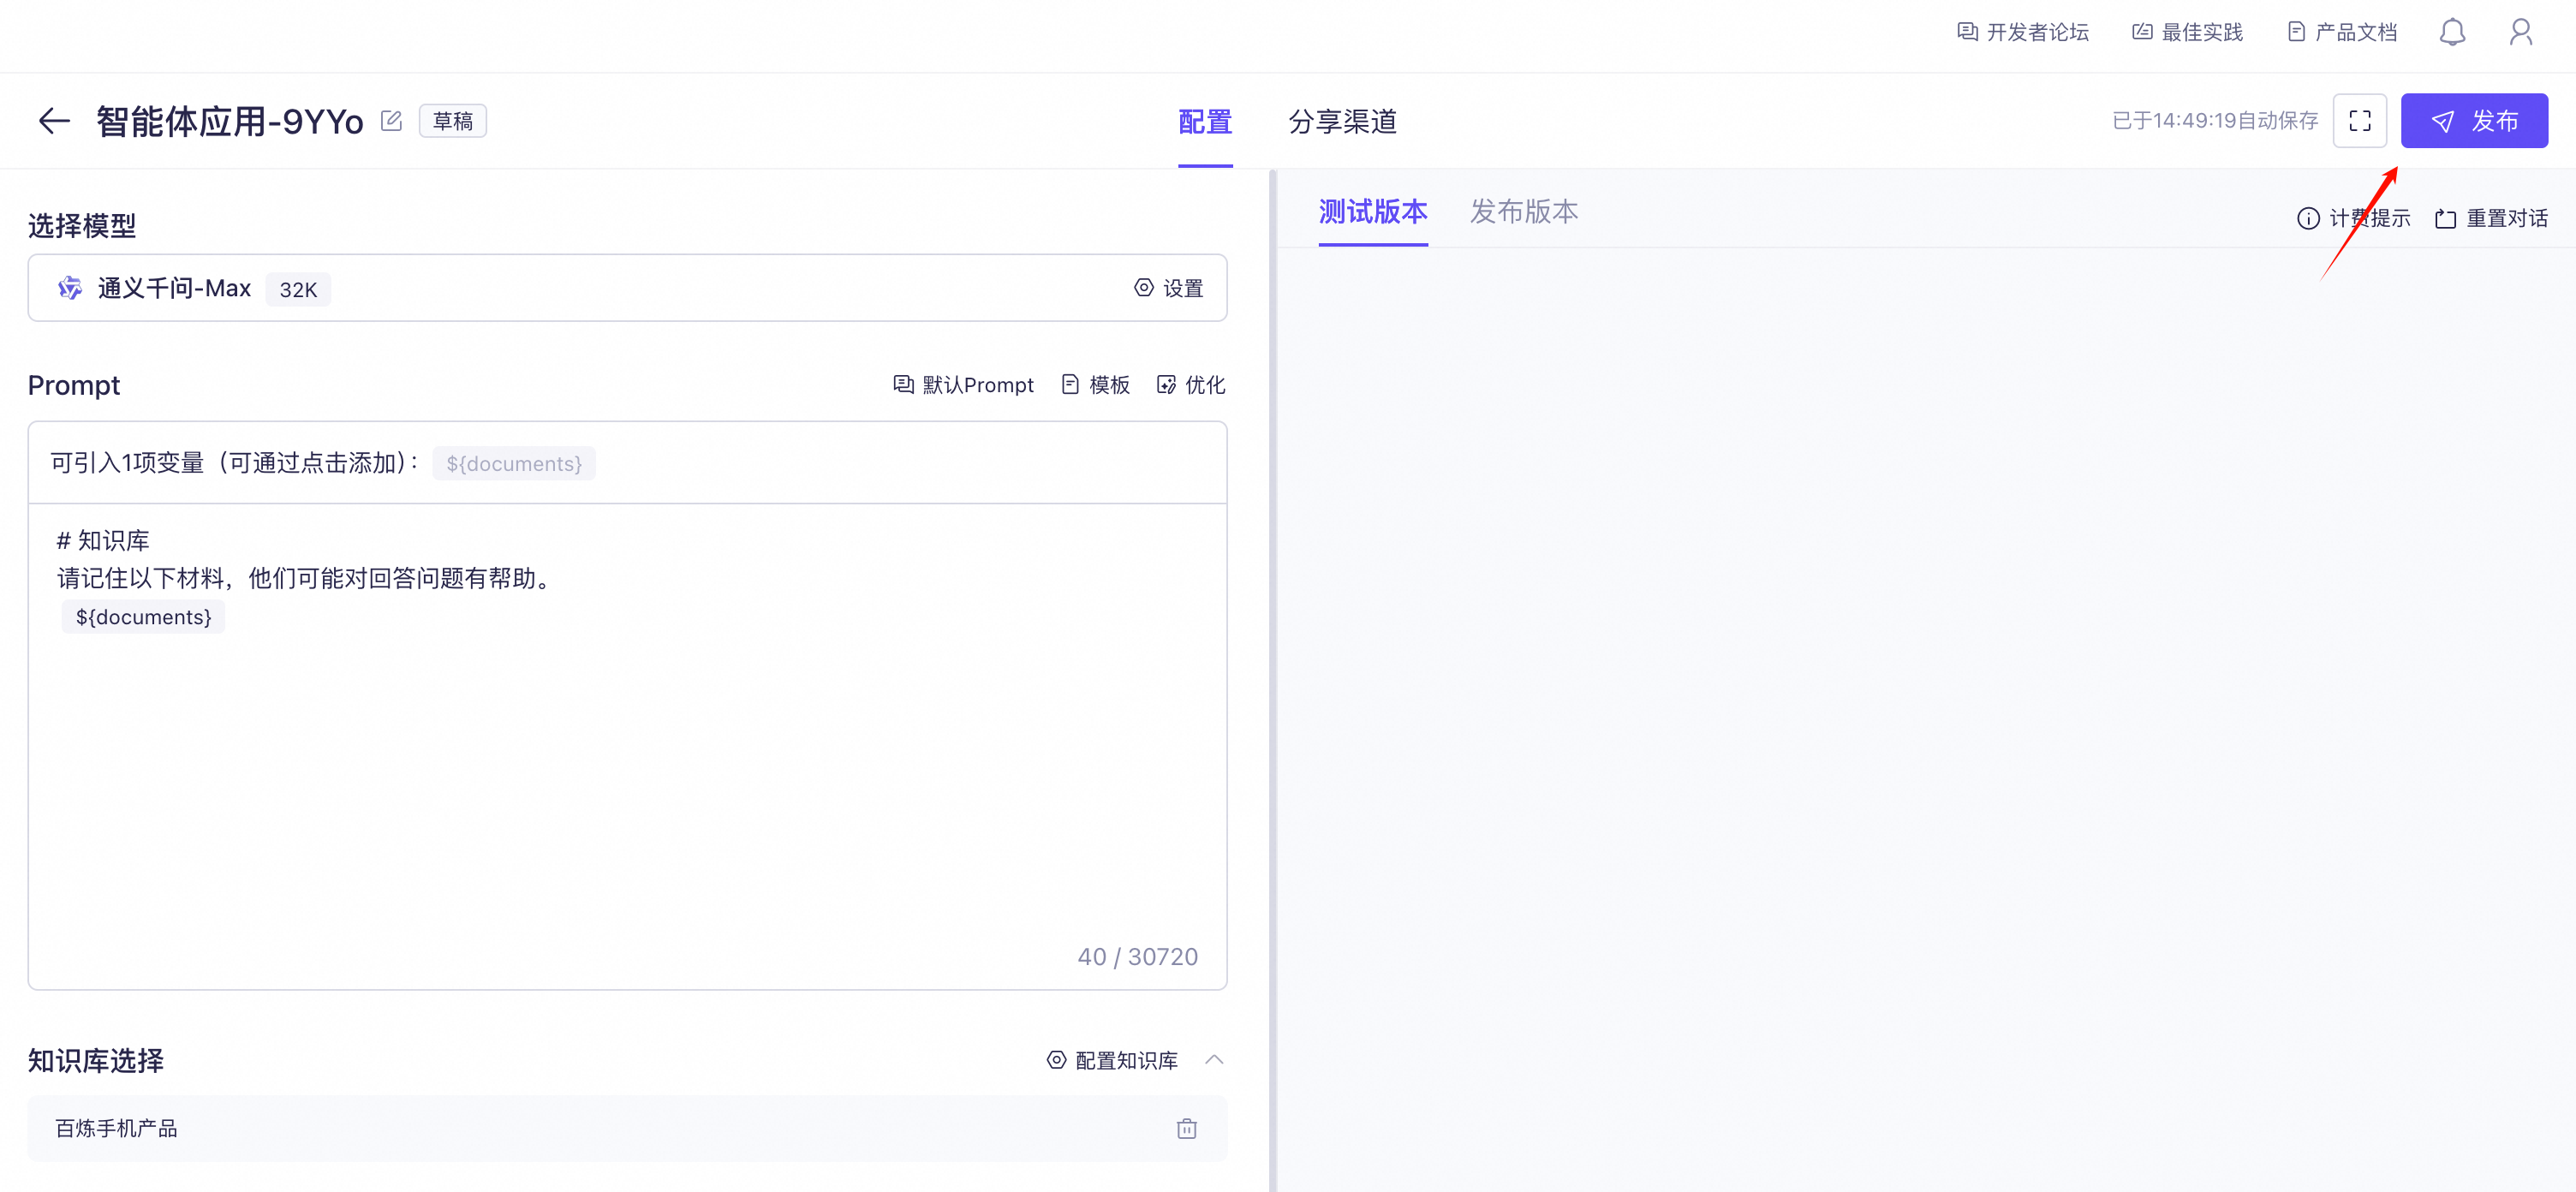Collapse the 知识库选择 section

tap(1214, 1059)
